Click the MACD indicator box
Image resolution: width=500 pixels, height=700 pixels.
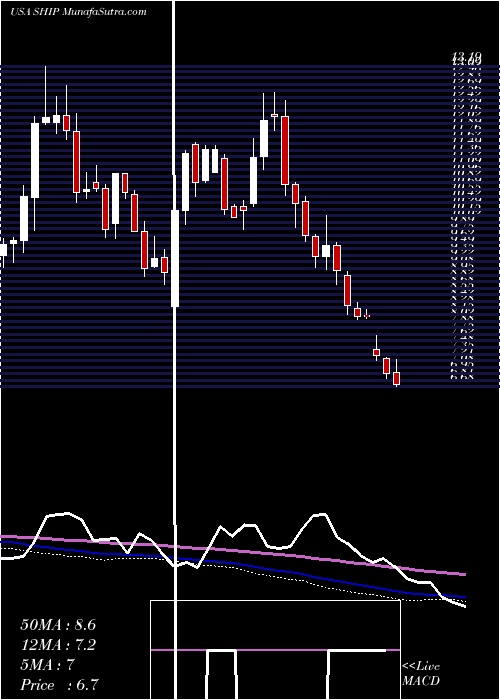click(275, 650)
